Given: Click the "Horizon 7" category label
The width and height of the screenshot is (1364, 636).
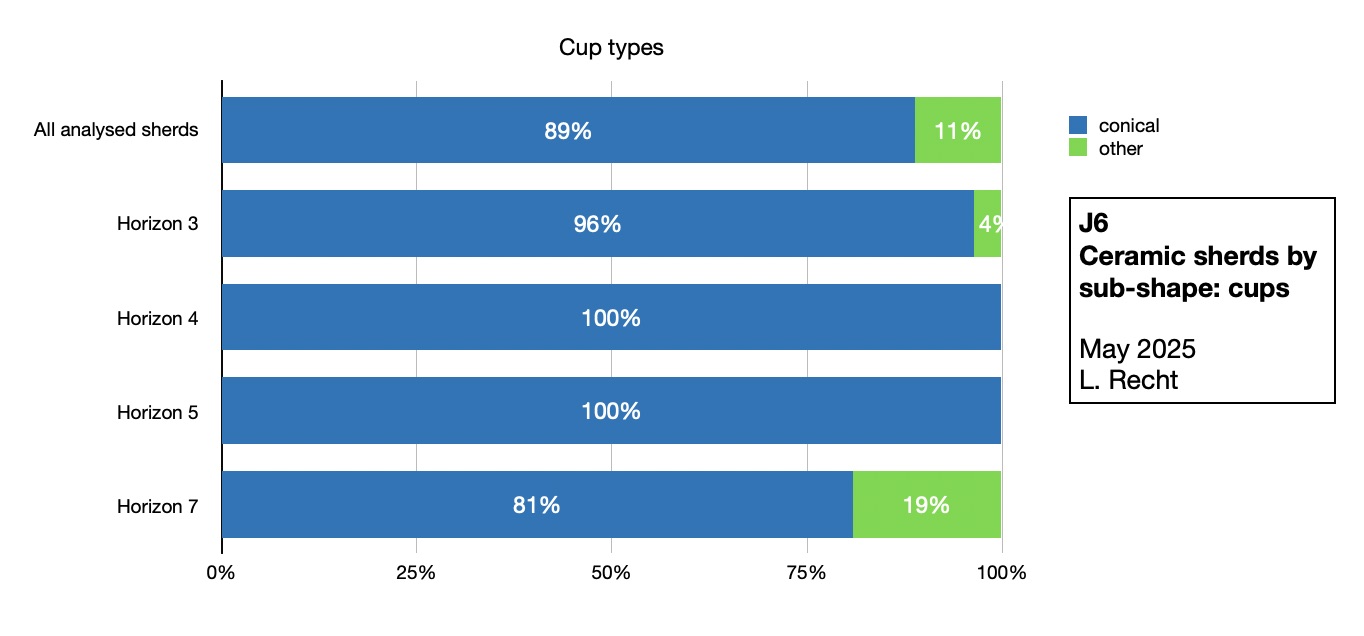Looking at the screenshot, I should (157, 506).
